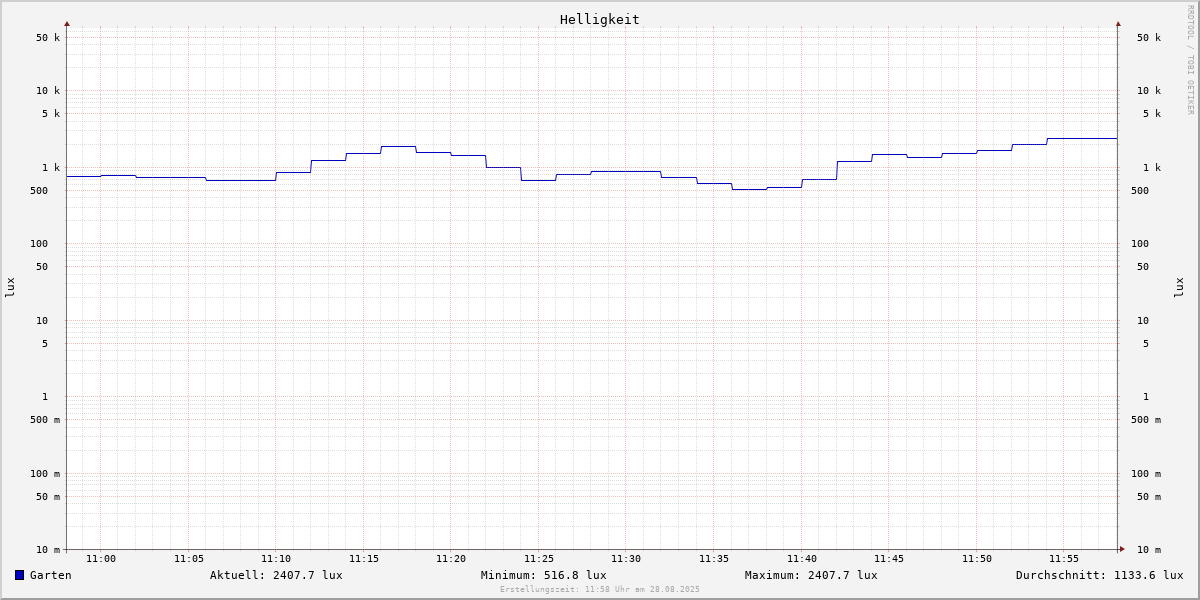The image size is (1200, 600).
Task: Click the 500 m label on left axis
Action: (x=45, y=420)
